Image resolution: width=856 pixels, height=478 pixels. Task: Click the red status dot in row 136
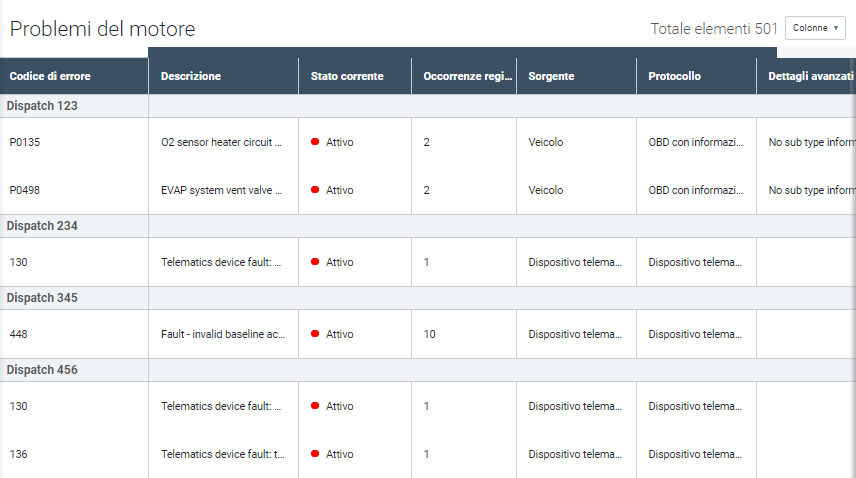click(315, 454)
